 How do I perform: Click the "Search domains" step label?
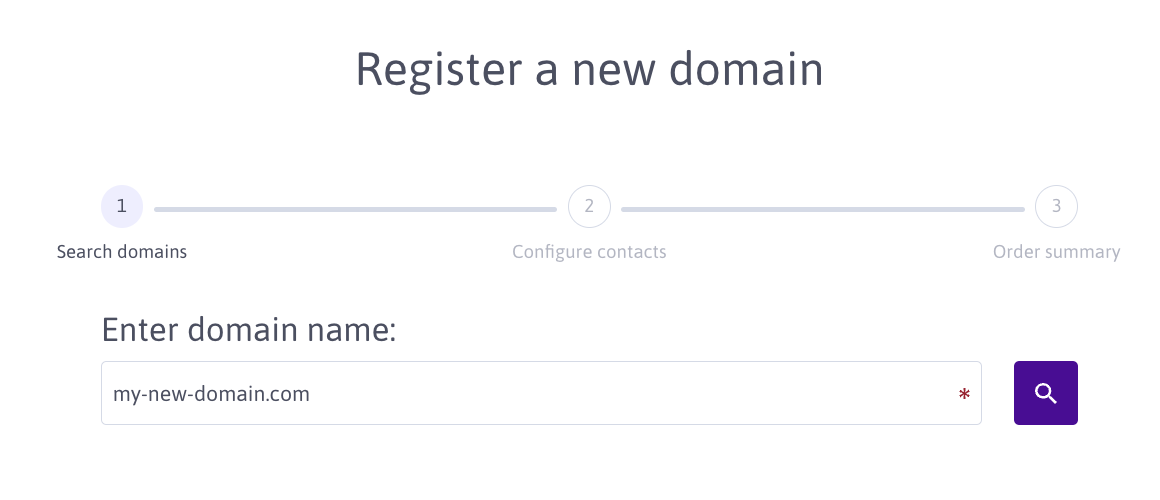click(122, 252)
